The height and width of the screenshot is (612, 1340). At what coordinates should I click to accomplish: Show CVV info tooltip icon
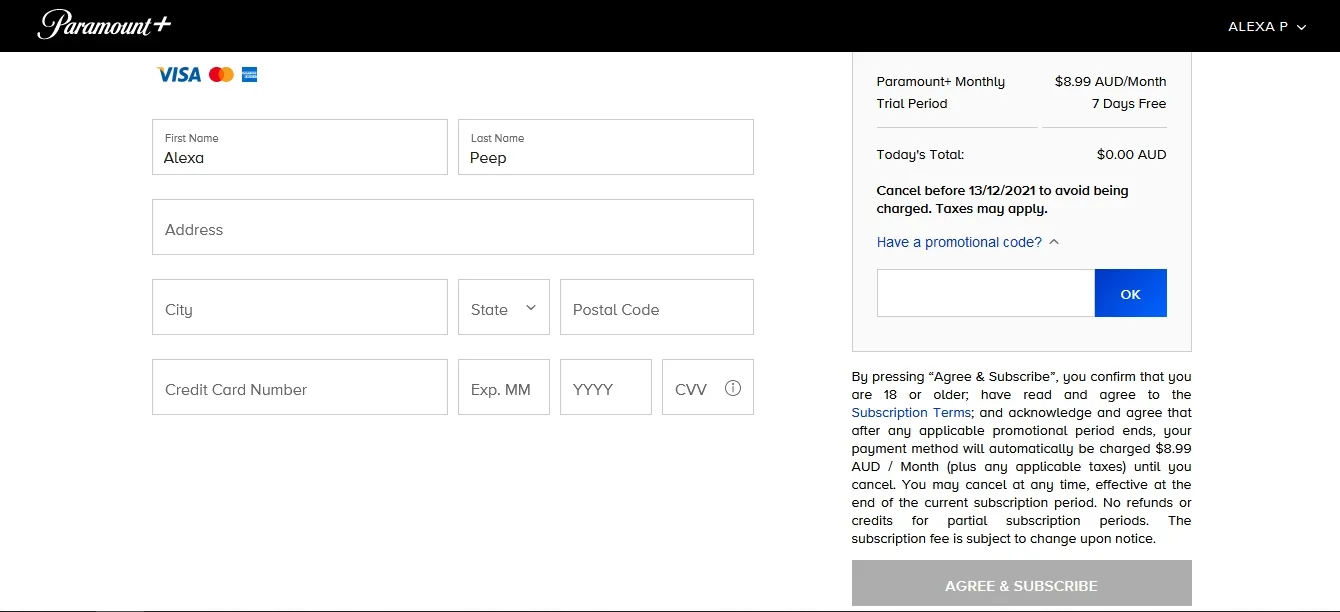click(733, 388)
